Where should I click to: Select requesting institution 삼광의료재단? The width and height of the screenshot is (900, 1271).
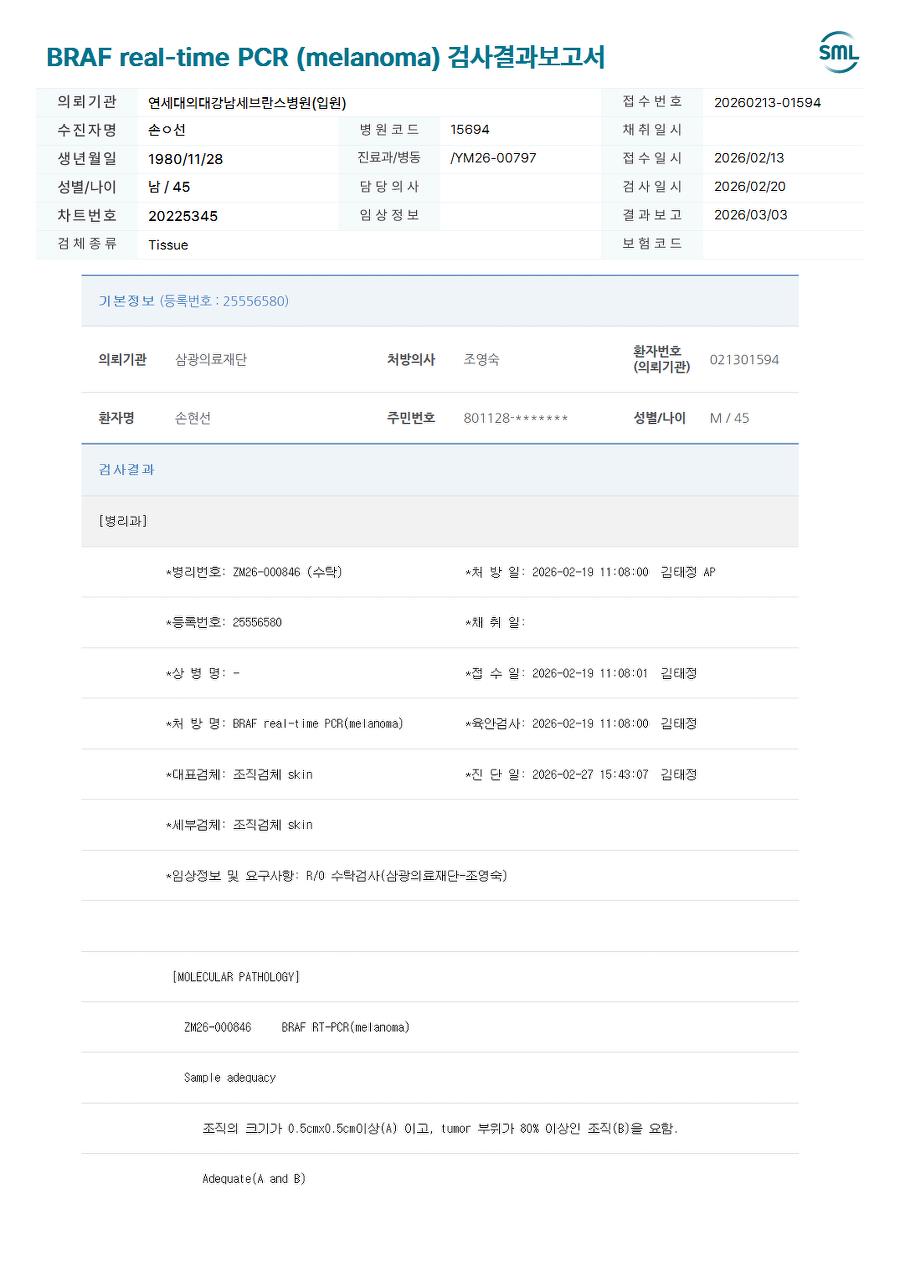click(211, 360)
